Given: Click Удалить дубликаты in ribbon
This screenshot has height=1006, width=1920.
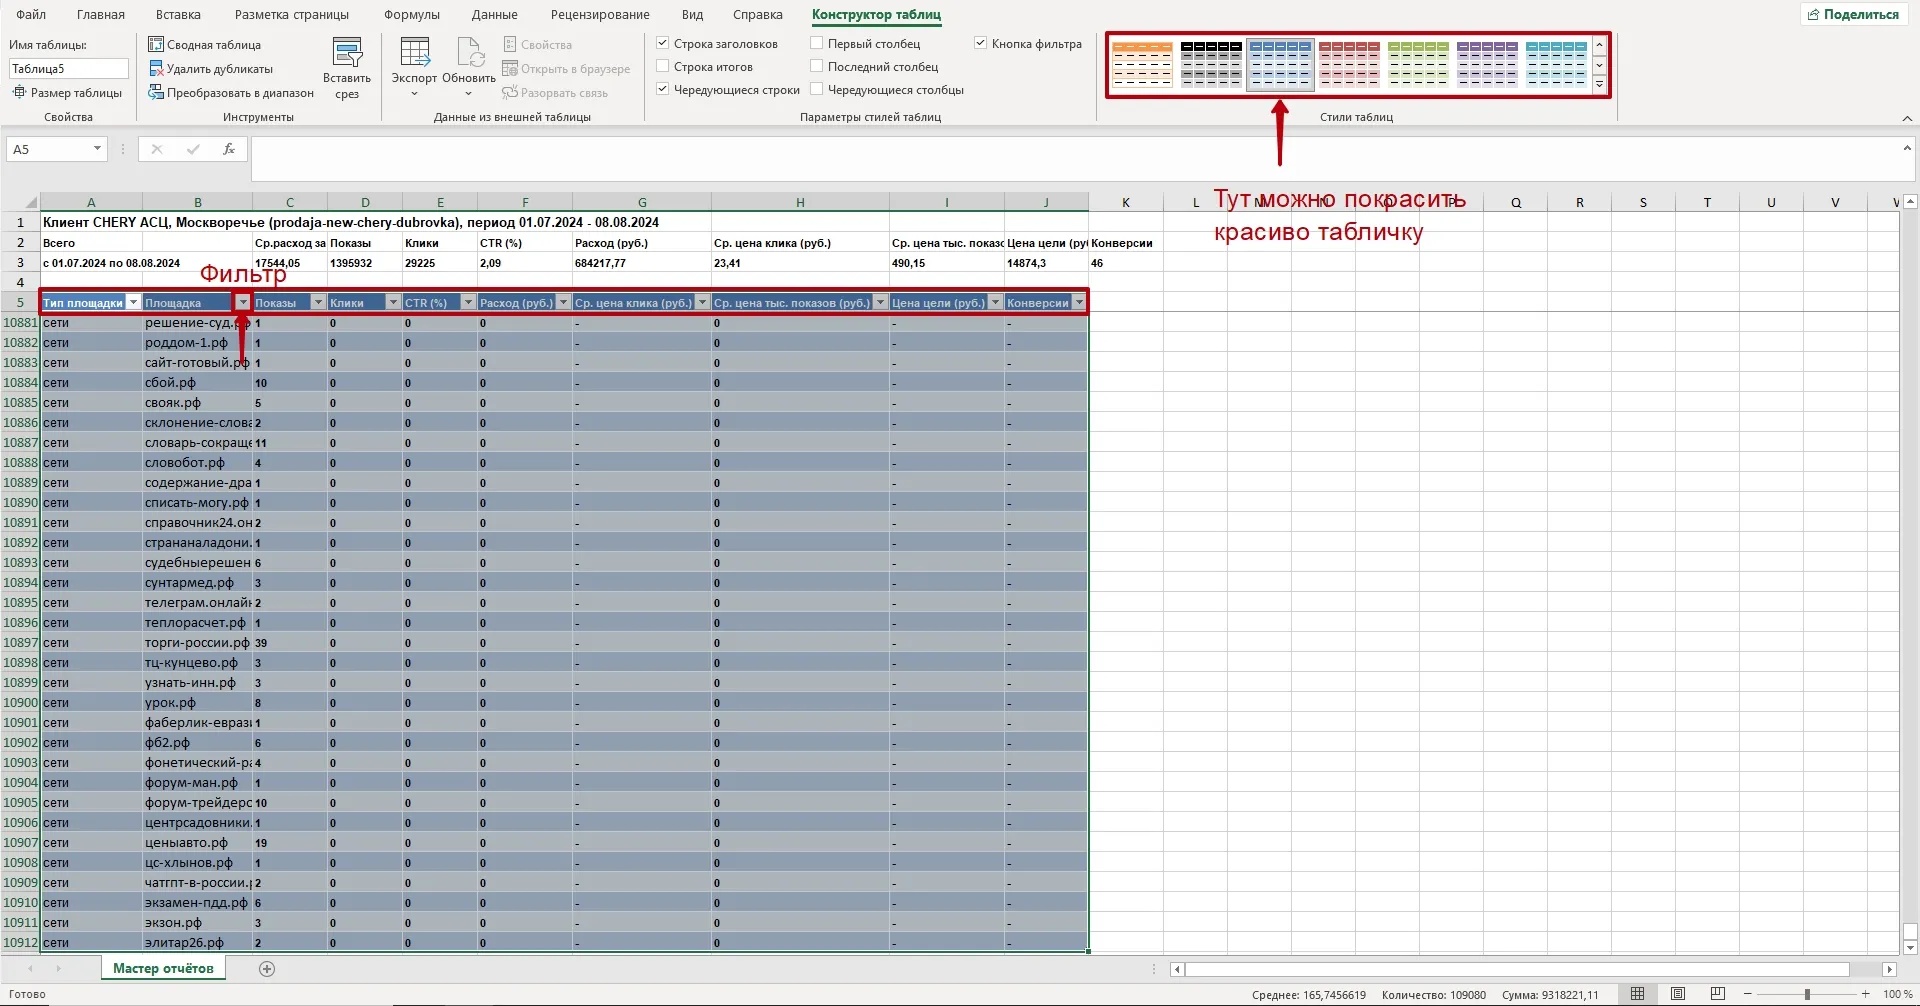Looking at the screenshot, I should 156,69.
